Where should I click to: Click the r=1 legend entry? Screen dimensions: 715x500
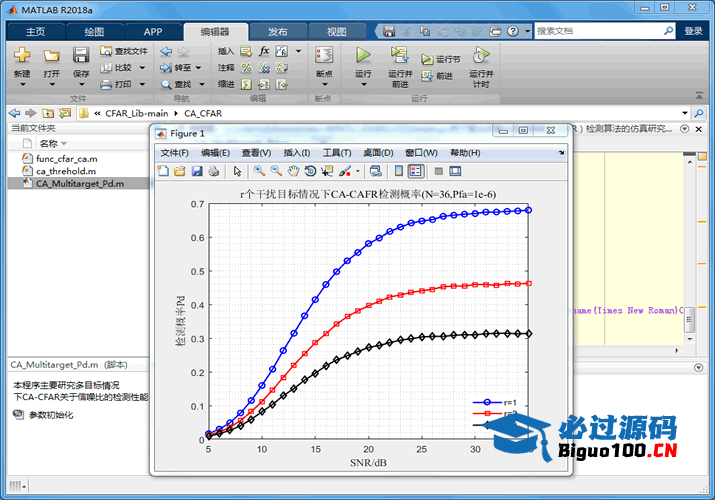495,402
